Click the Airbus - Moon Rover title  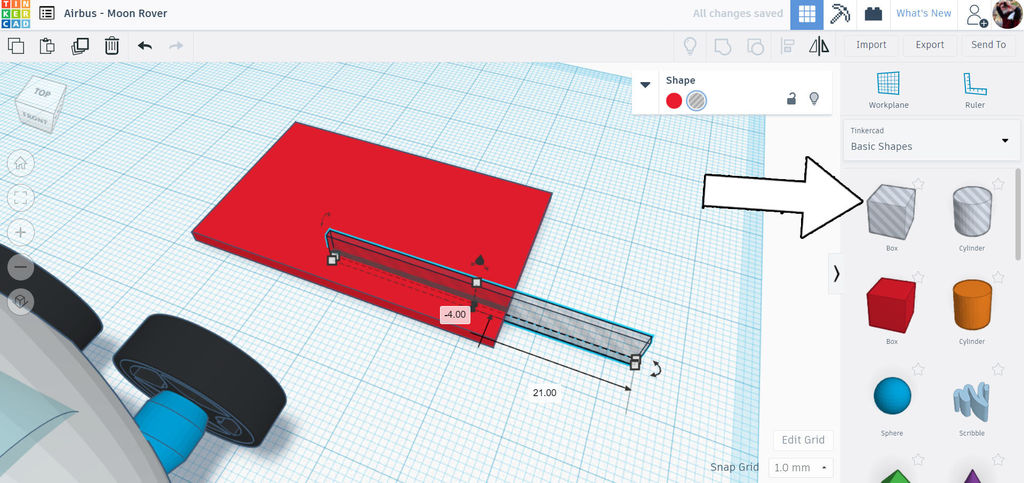tap(116, 13)
